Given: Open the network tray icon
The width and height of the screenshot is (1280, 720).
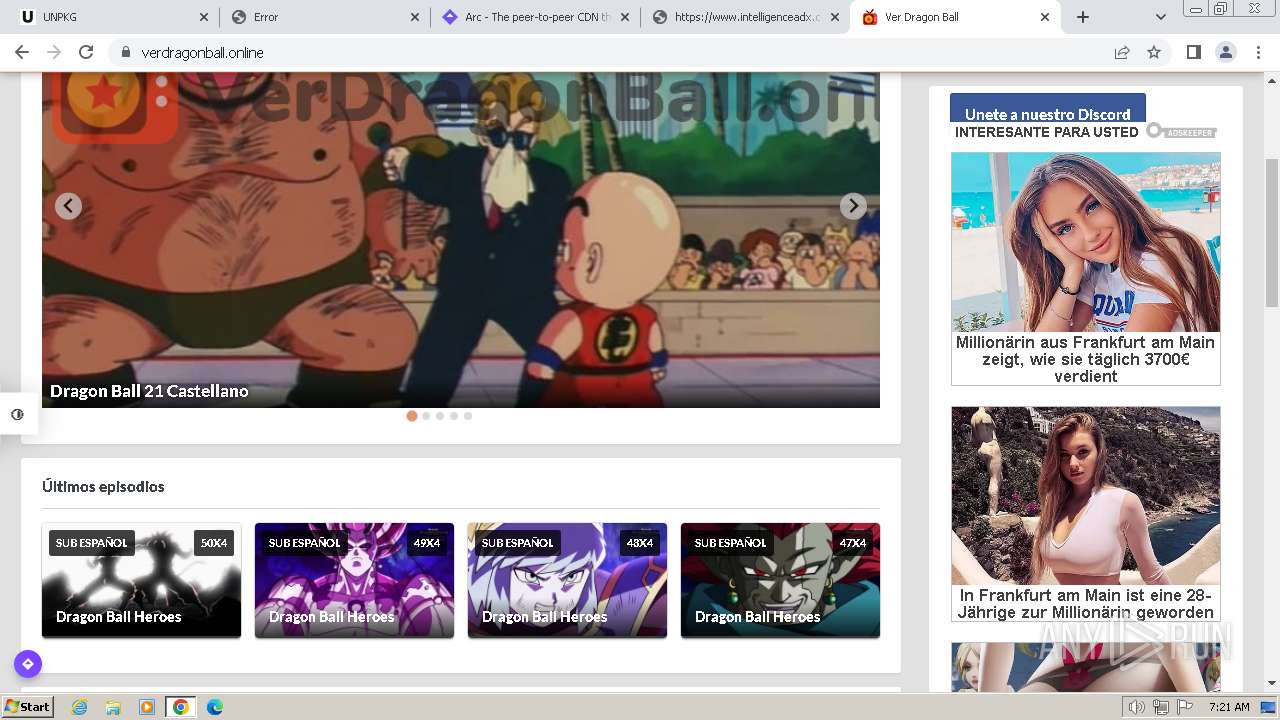Looking at the screenshot, I should pyautogui.click(x=1161, y=707).
